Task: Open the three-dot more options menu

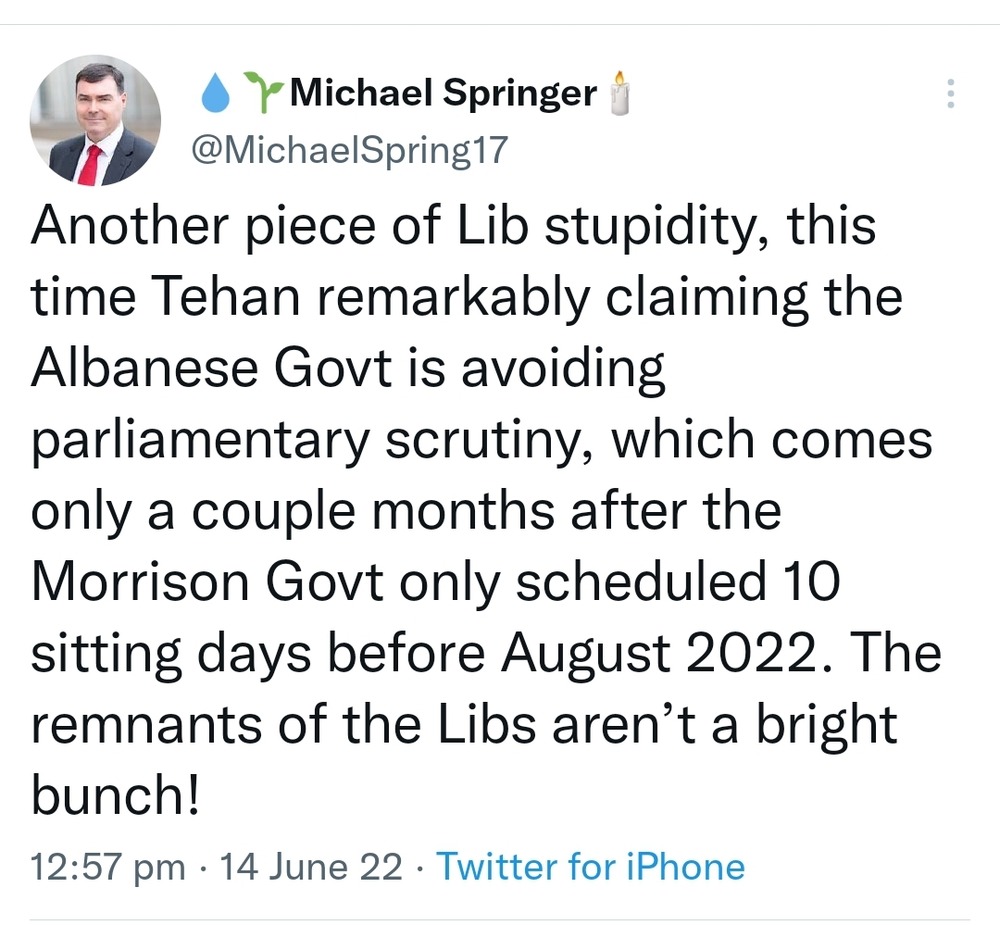Action: 950,94
